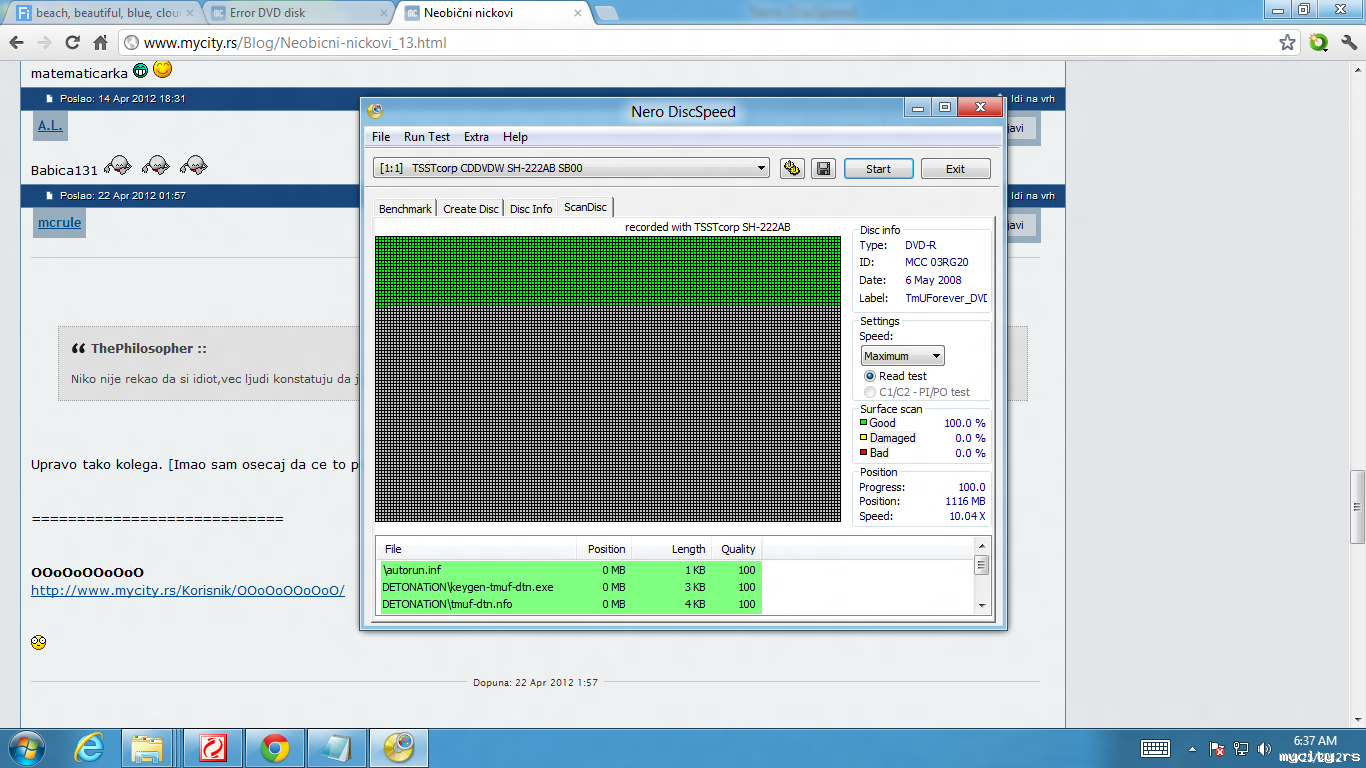
Task: Click the floppy disk save icon
Action: point(823,168)
